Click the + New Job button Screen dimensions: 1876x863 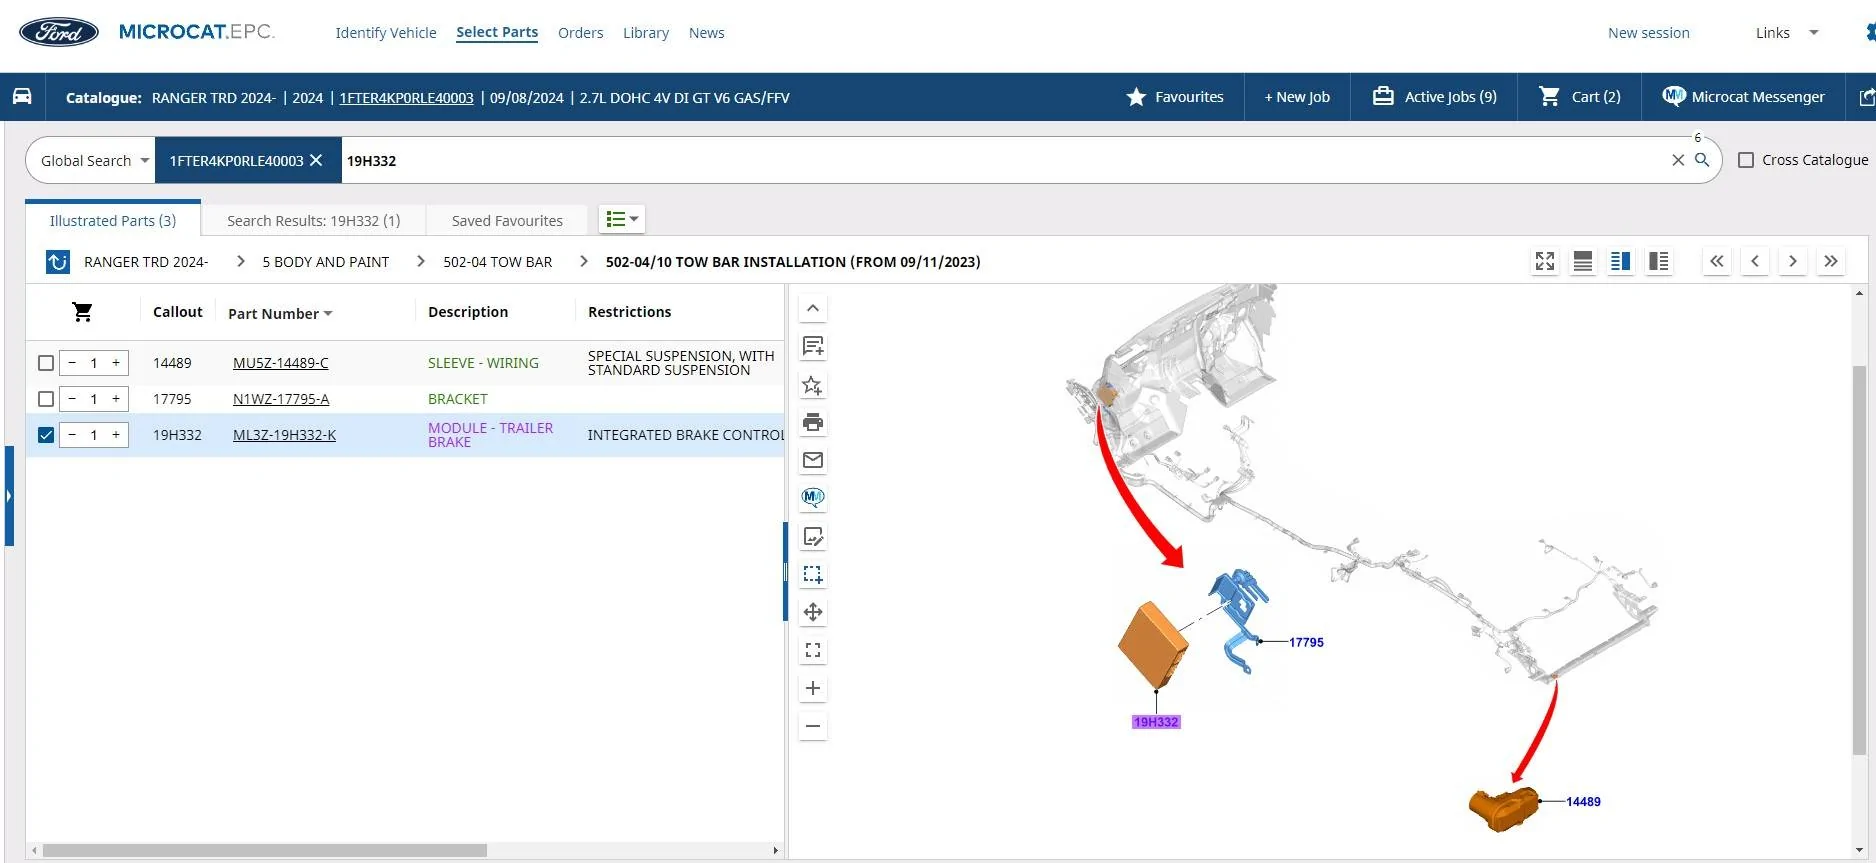[x=1297, y=97]
